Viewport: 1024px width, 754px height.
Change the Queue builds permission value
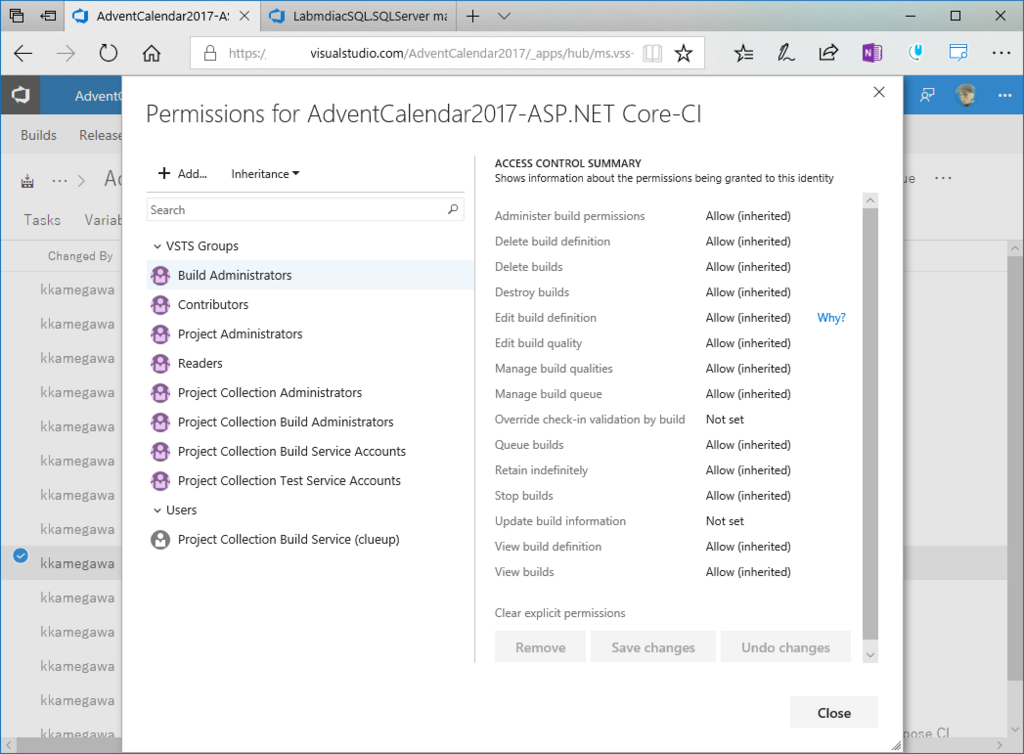coord(748,445)
